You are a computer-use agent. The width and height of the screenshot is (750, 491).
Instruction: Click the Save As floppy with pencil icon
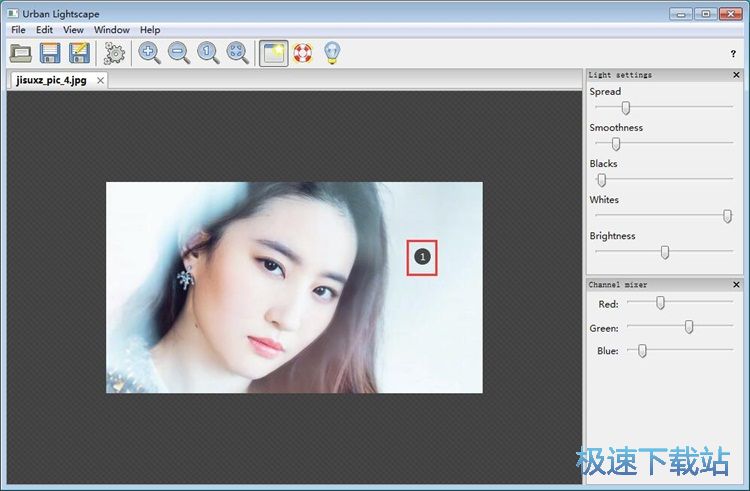coord(79,53)
